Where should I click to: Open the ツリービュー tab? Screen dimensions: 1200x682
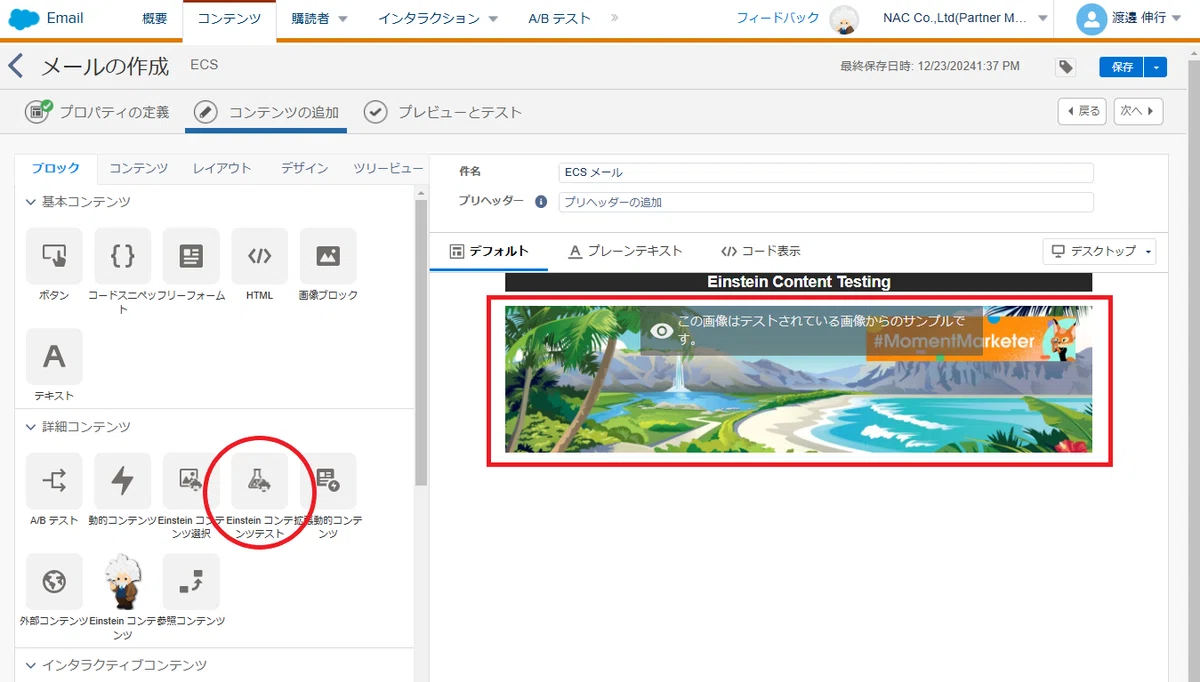(x=388, y=168)
